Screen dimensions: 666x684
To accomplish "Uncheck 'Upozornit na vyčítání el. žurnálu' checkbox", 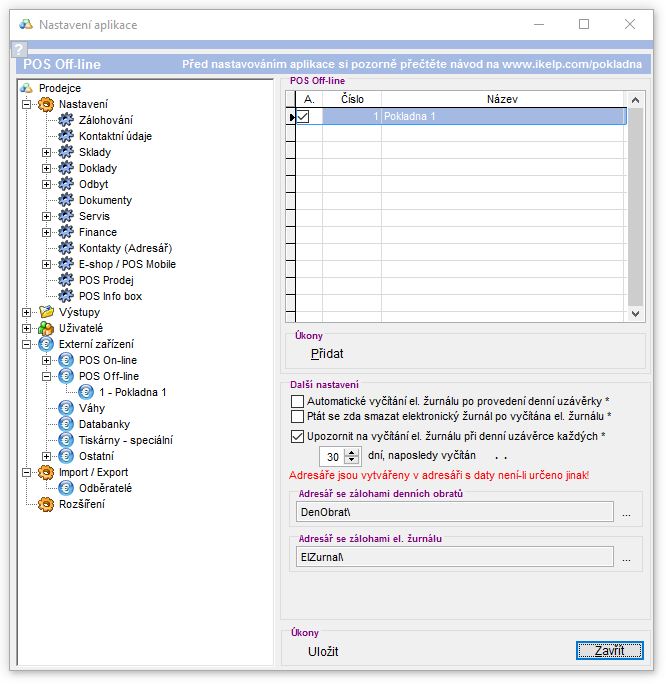I will (297, 436).
